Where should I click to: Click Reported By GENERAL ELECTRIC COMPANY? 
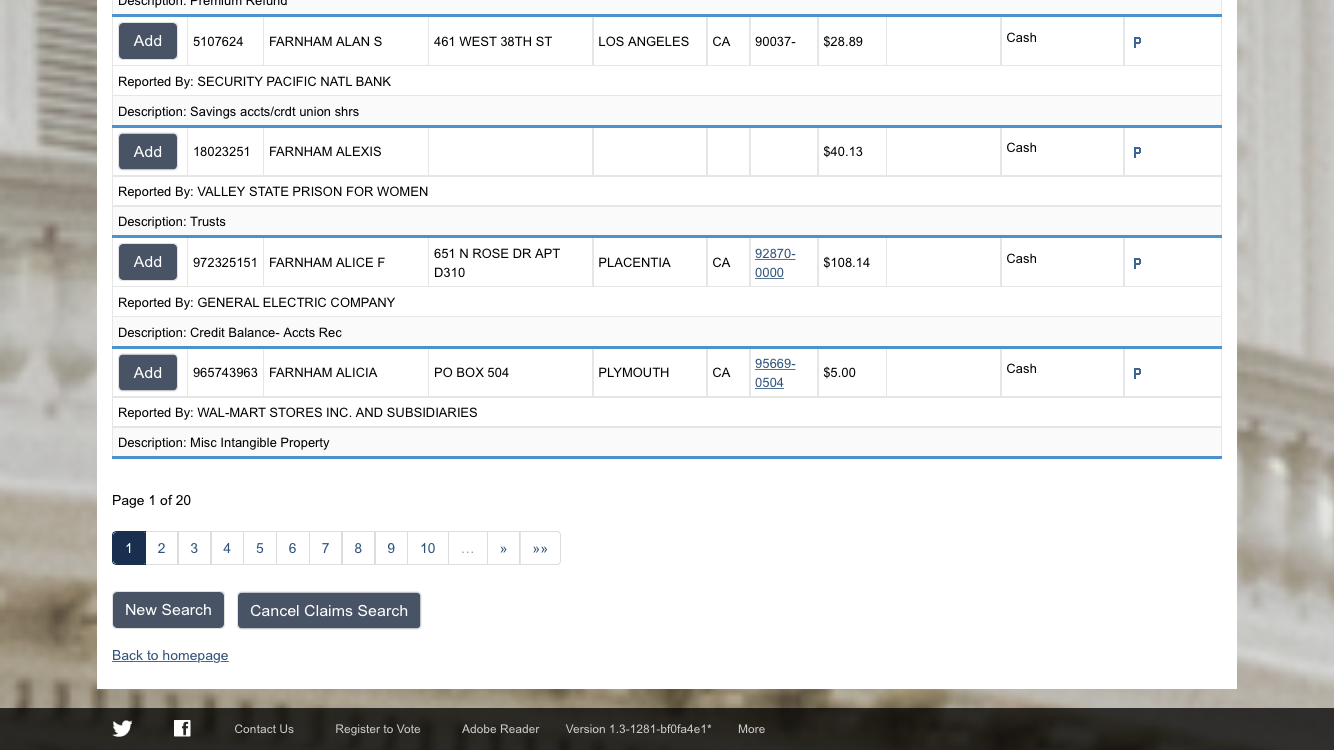(296, 302)
